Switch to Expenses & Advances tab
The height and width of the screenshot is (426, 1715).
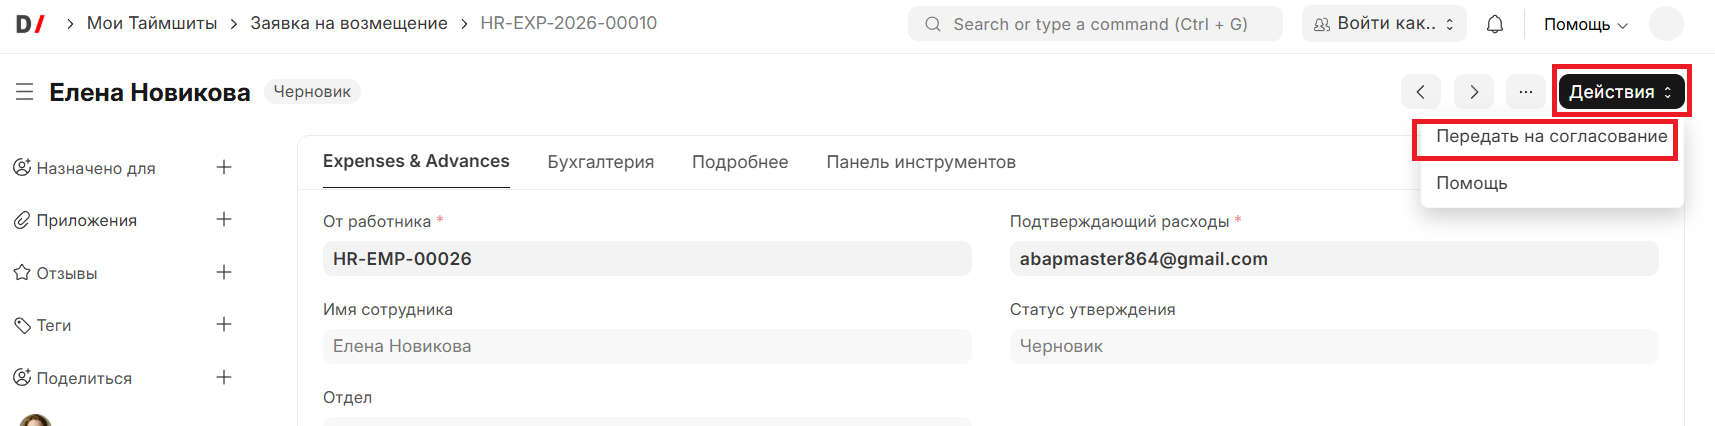click(416, 161)
